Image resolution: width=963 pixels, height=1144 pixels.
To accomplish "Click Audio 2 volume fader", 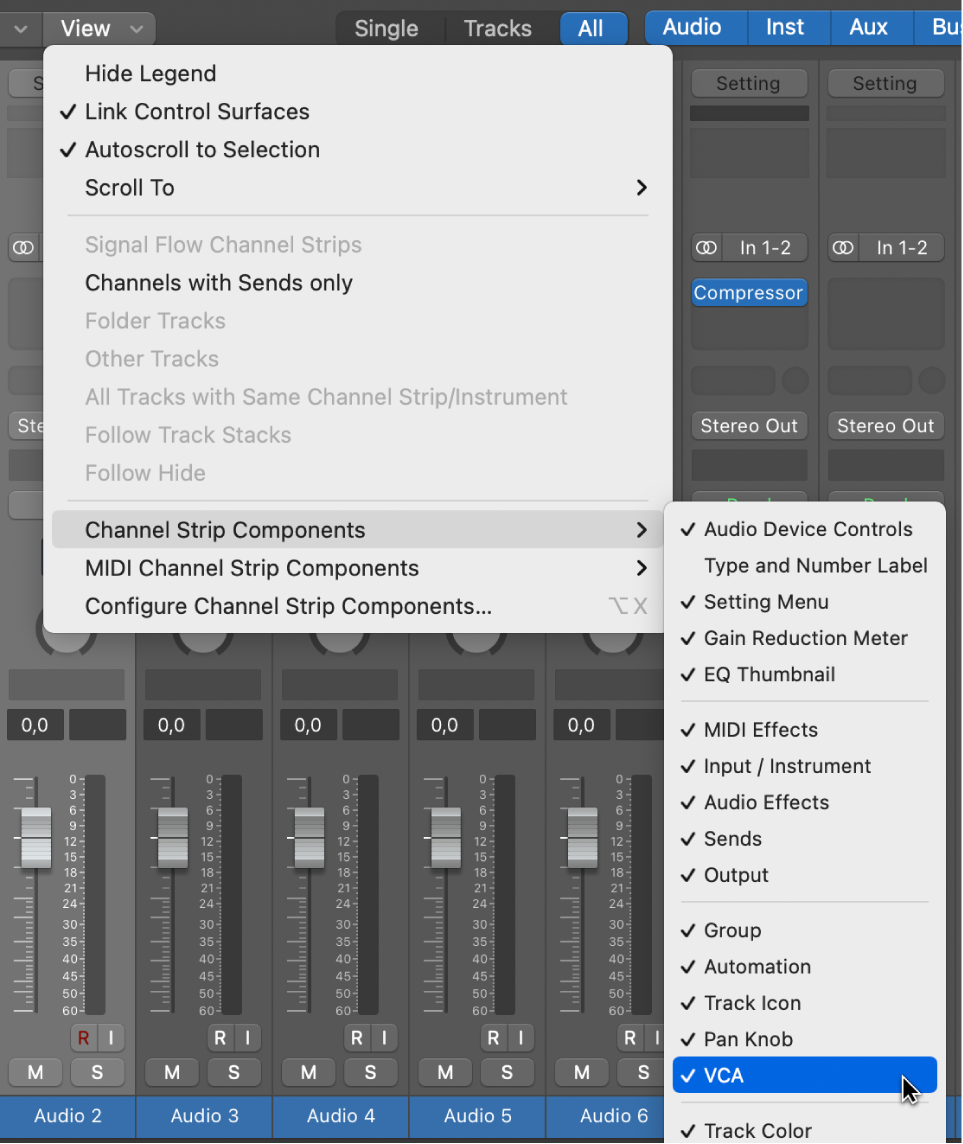I will (x=36, y=838).
